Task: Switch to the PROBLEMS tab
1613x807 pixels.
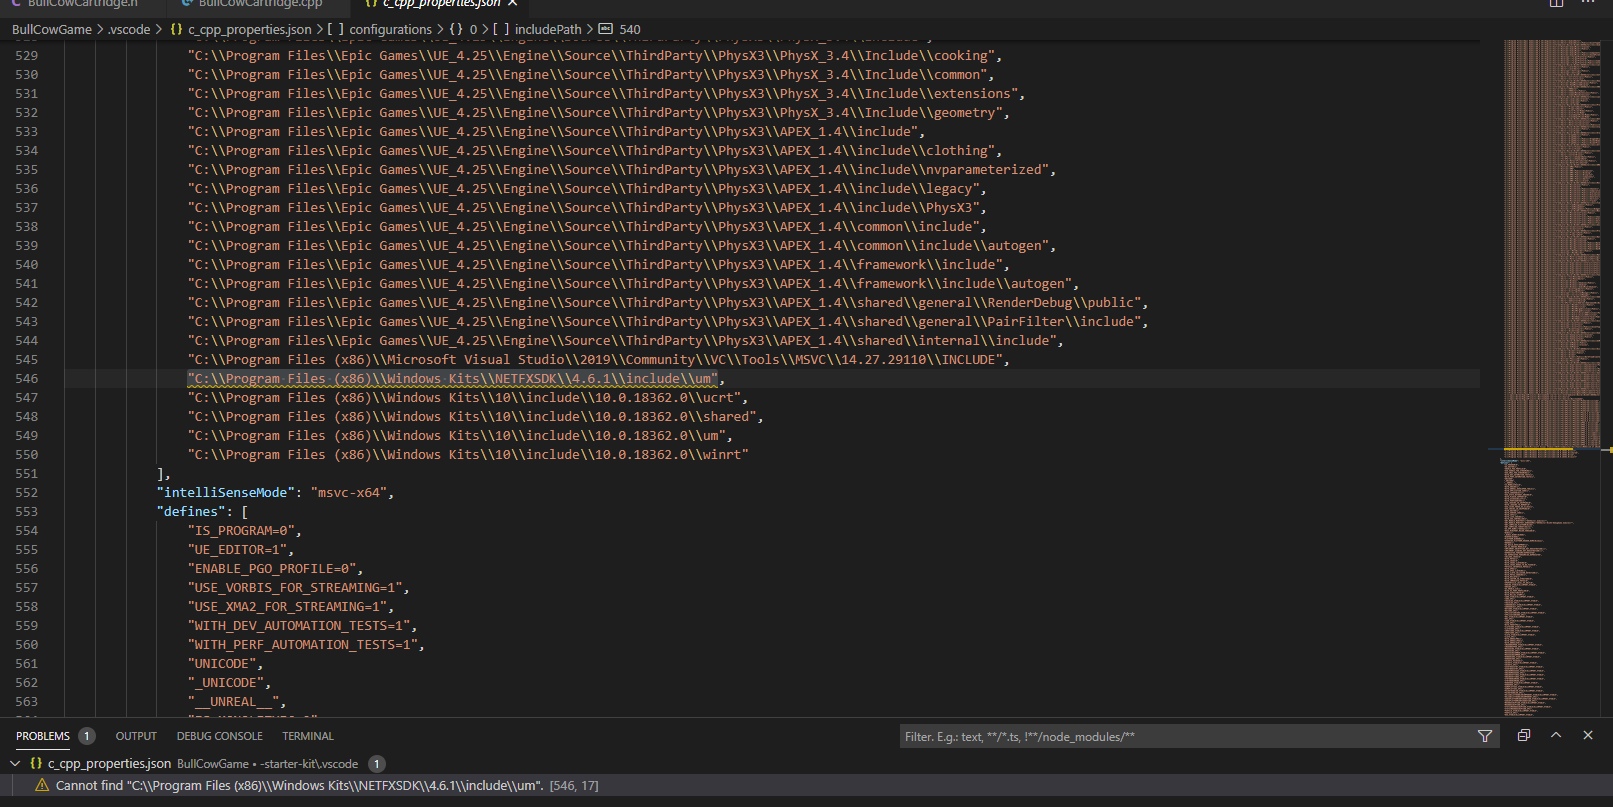Action: pos(43,736)
